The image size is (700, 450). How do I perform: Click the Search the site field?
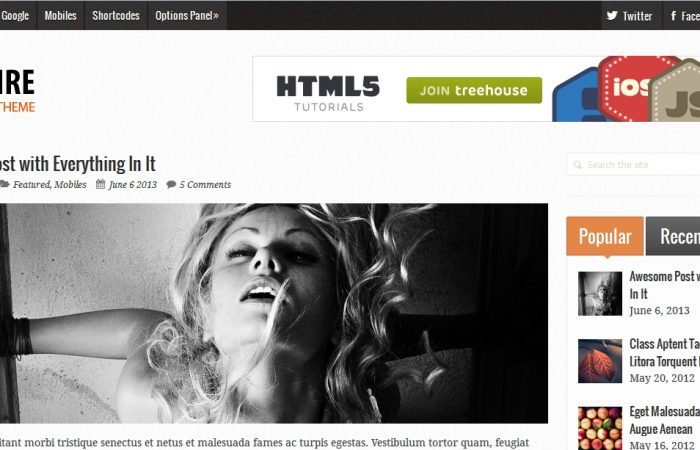(633, 165)
